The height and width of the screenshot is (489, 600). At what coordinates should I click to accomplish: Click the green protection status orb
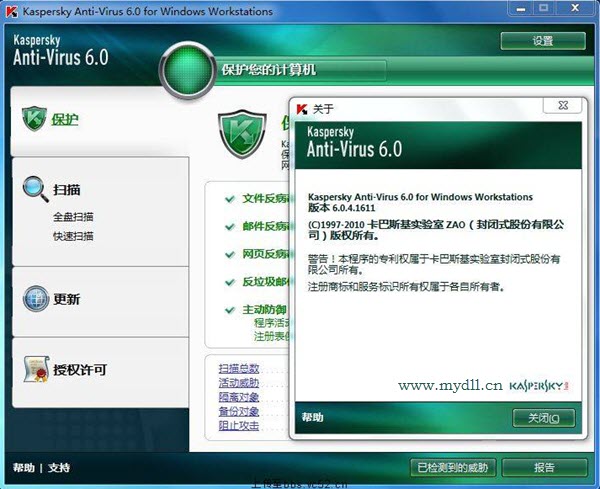tap(188, 70)
